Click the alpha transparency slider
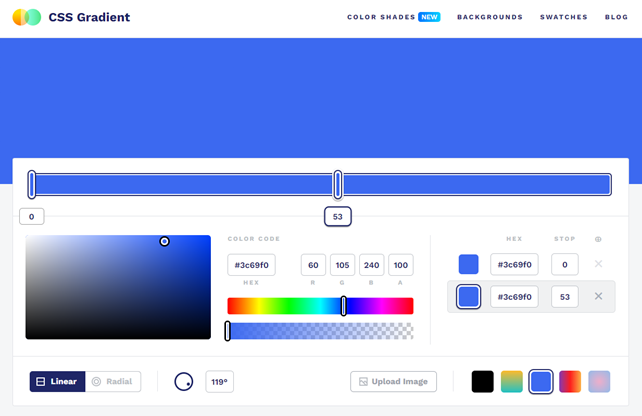Viewport: 642px width, 416px height. click(320, 330)
